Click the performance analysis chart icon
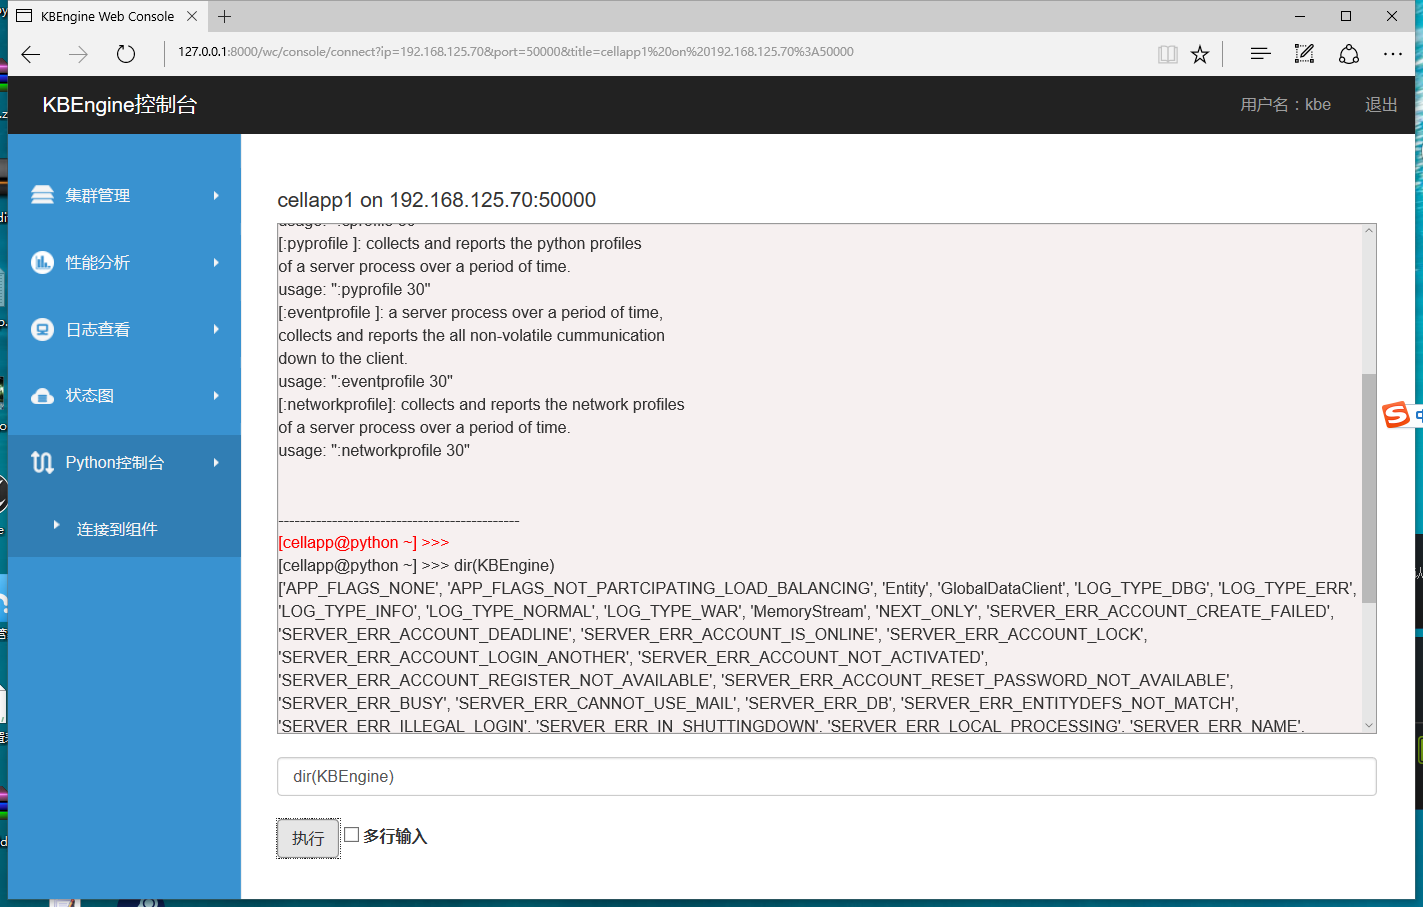Image resolution: width=1423 pixels, height=907 pixels. 42,262
